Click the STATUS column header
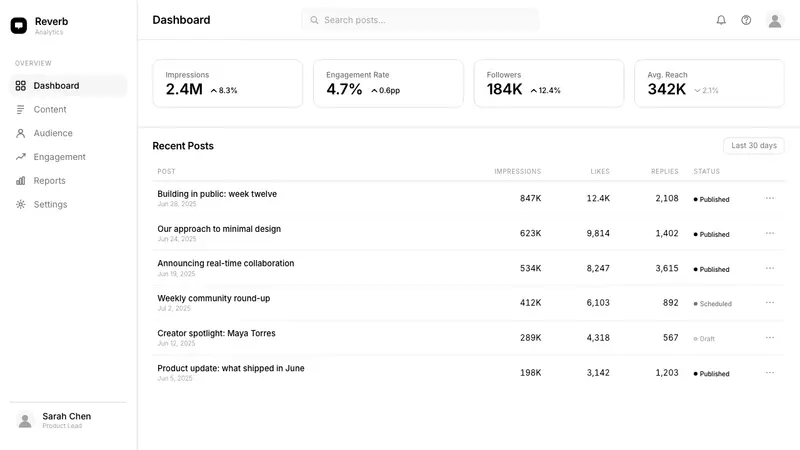Viewport: 800px width, 450px height. [707, 171]
